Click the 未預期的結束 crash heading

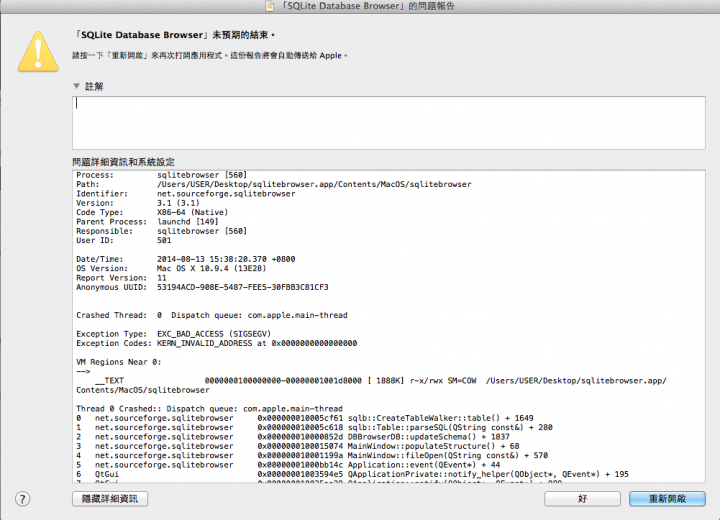[174, 35]
